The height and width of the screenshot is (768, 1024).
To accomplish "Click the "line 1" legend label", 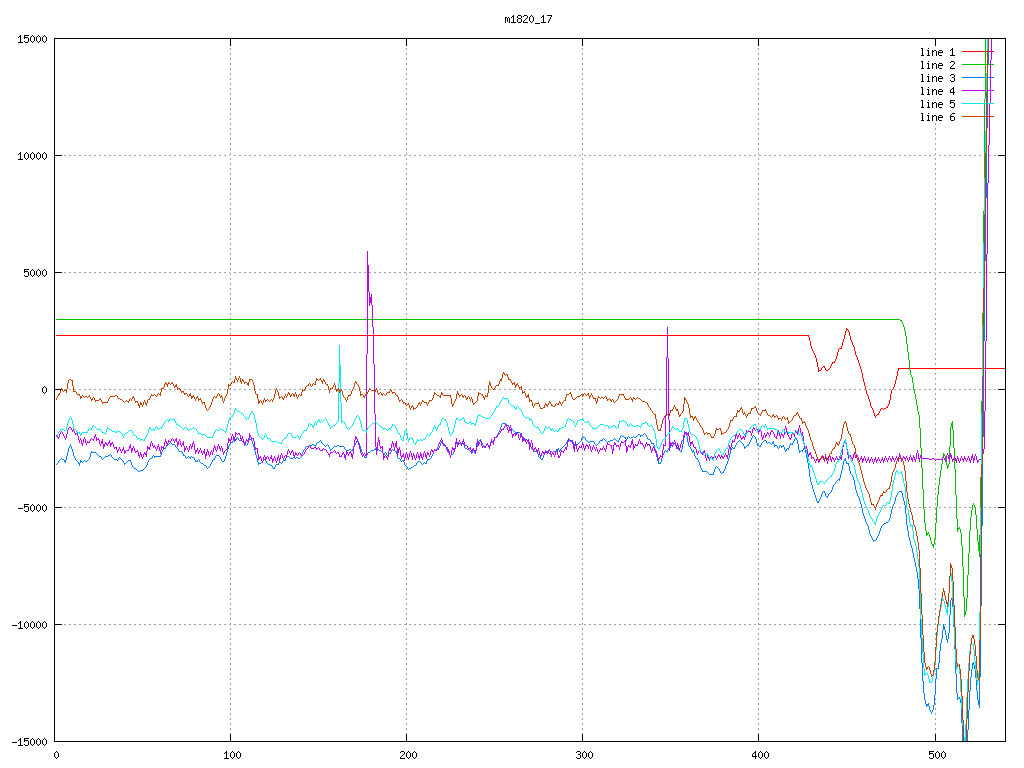I will (x=937, y=52).
